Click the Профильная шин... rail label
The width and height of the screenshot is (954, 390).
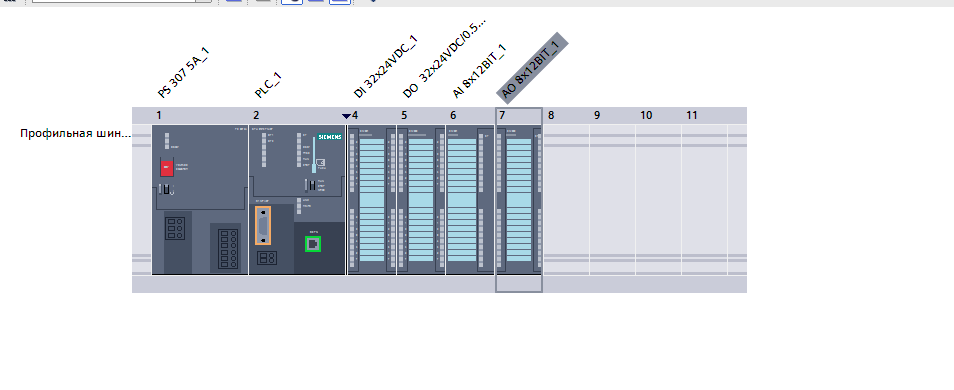click(75, 133)
